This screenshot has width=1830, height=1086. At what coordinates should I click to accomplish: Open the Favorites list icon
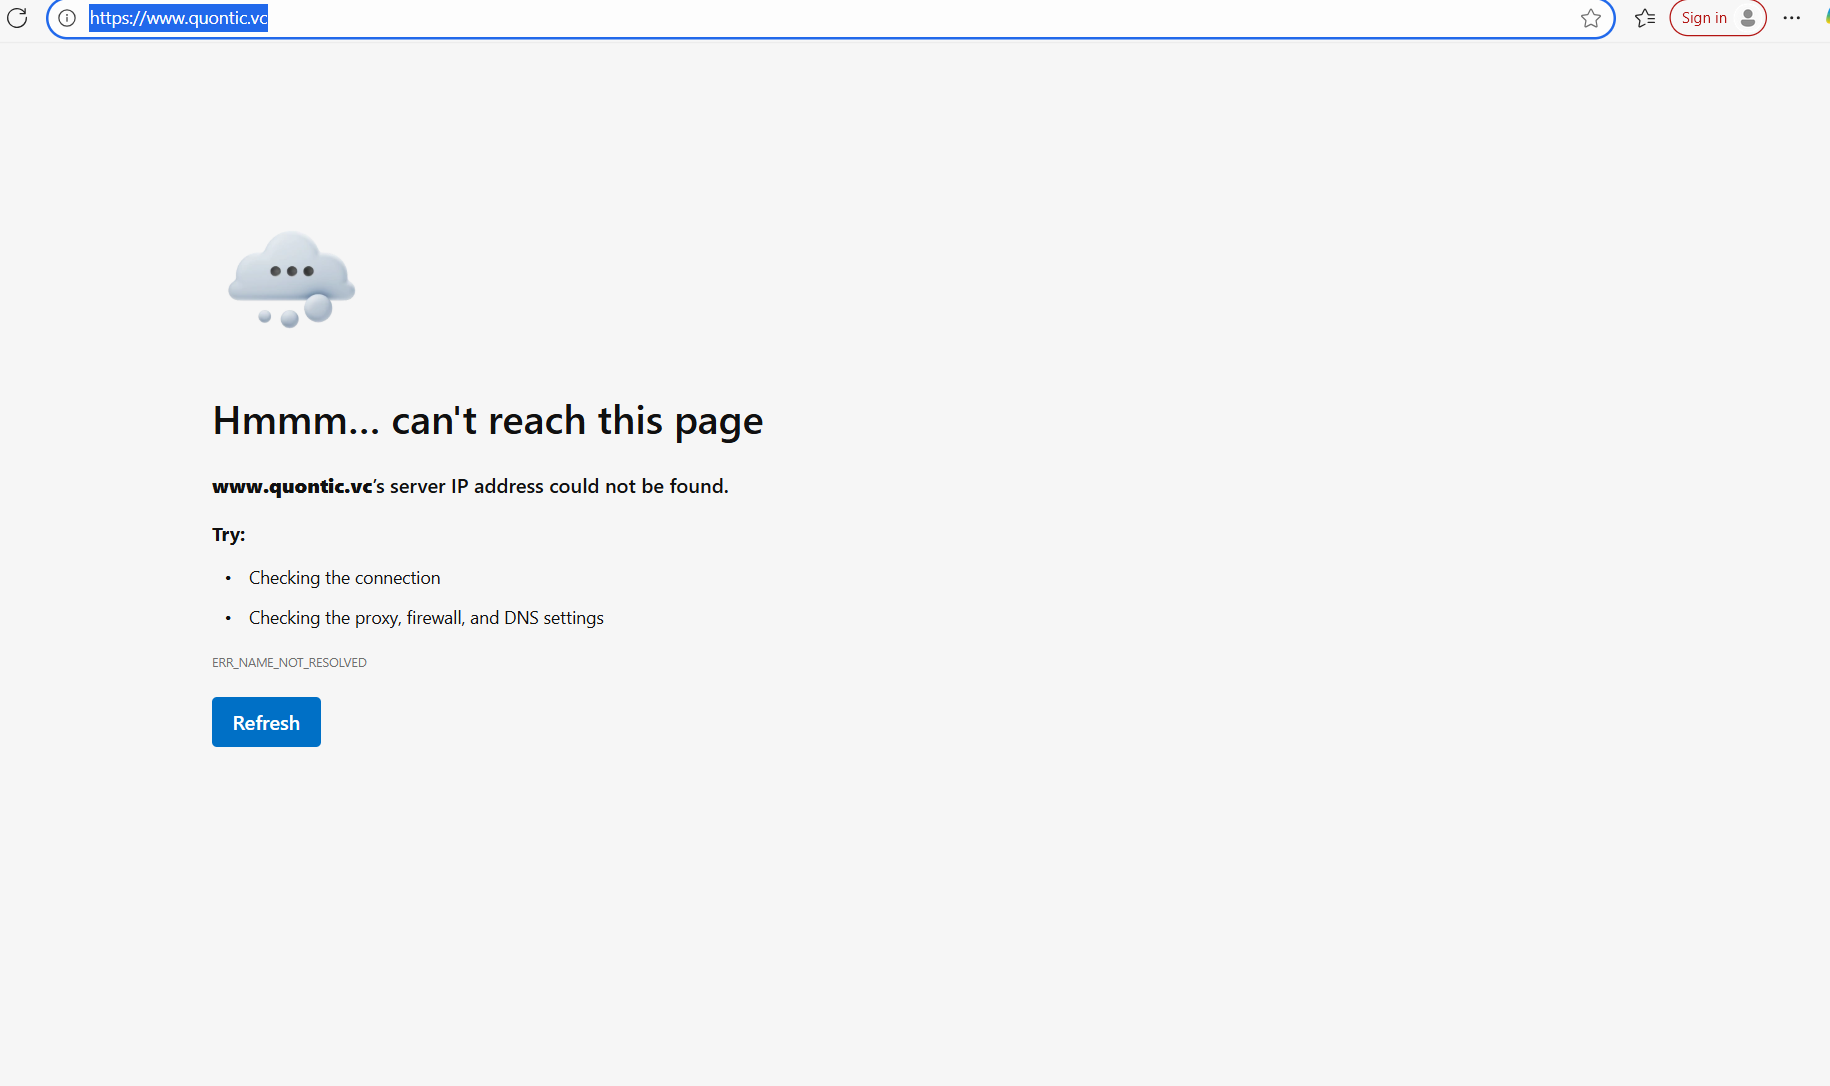pos(1644,18)
